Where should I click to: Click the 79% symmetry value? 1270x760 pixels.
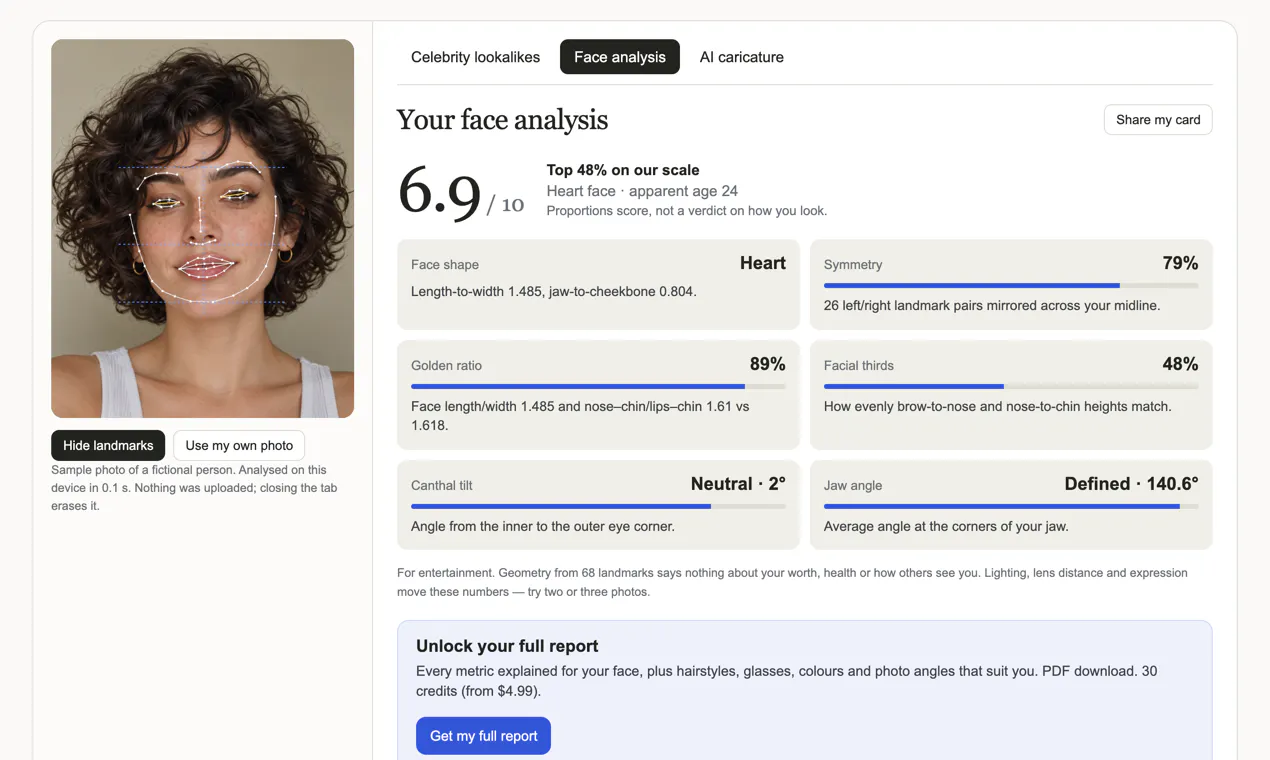click(x=1180, y=263)
